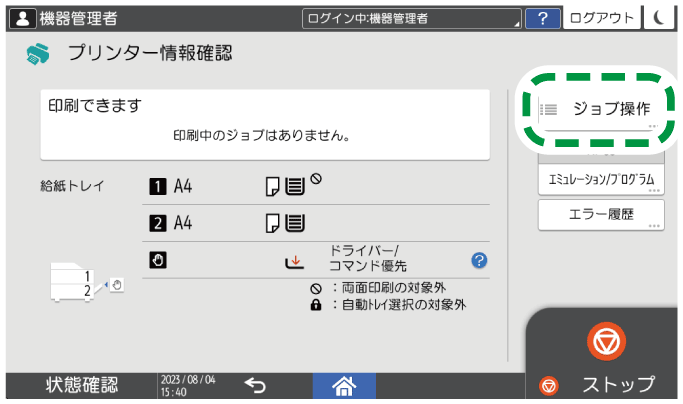Open help for ドライバー/コマンド優先
This screenshot has height=404, width=683.
[x=479, y=261]
